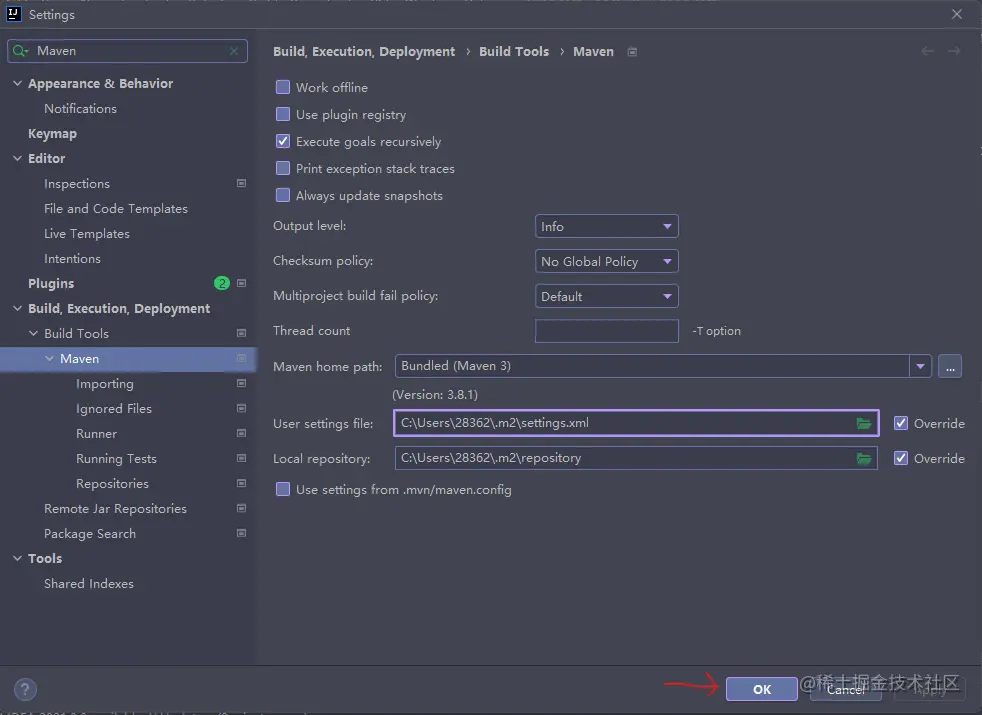982x715 pixels.
Task: Select Keymap in the settings tree
Action: click(x=53, y=133)
